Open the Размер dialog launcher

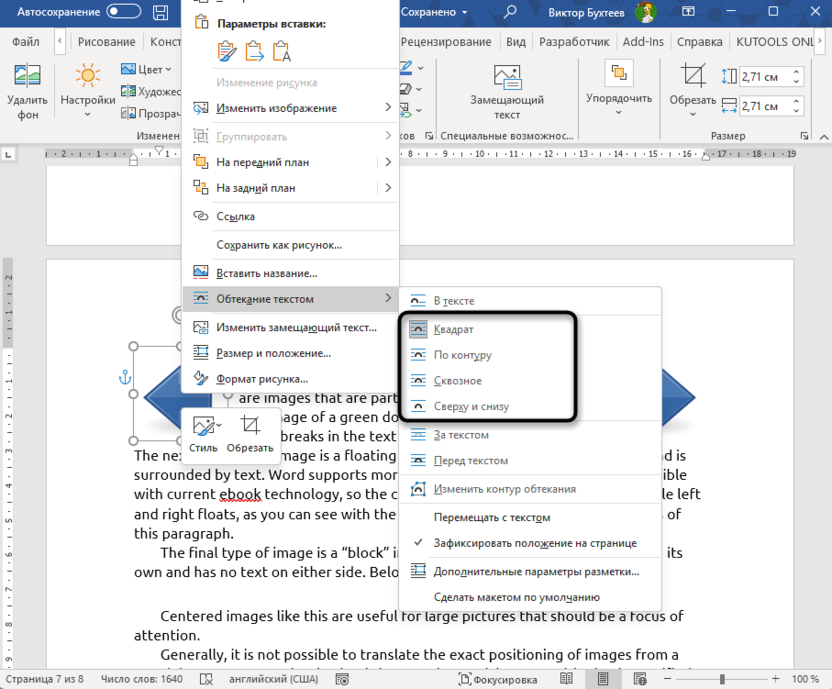click(x=804, y=136)
